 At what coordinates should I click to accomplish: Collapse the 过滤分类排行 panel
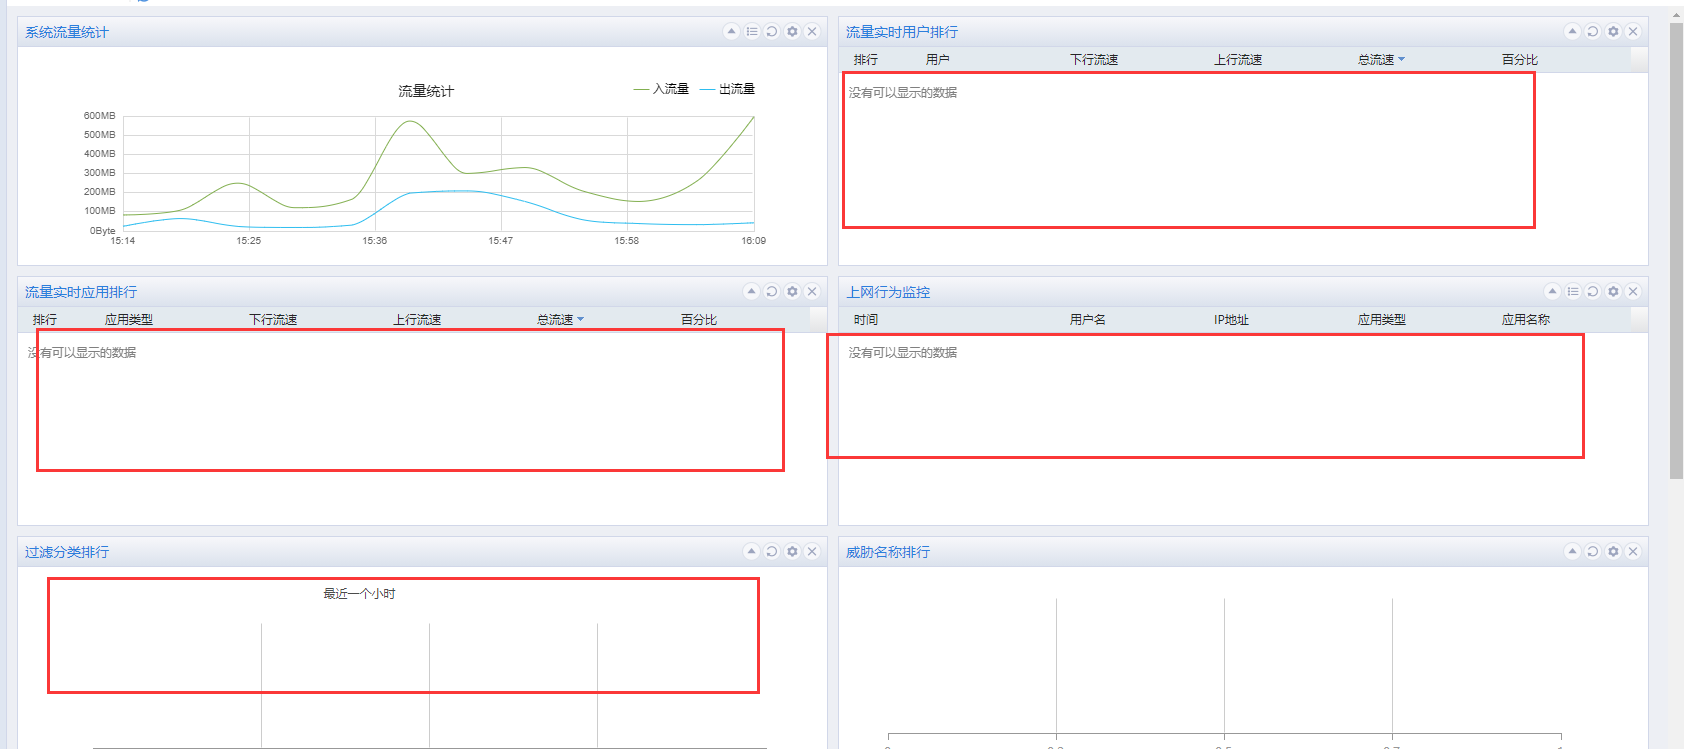tap(752, 552)
